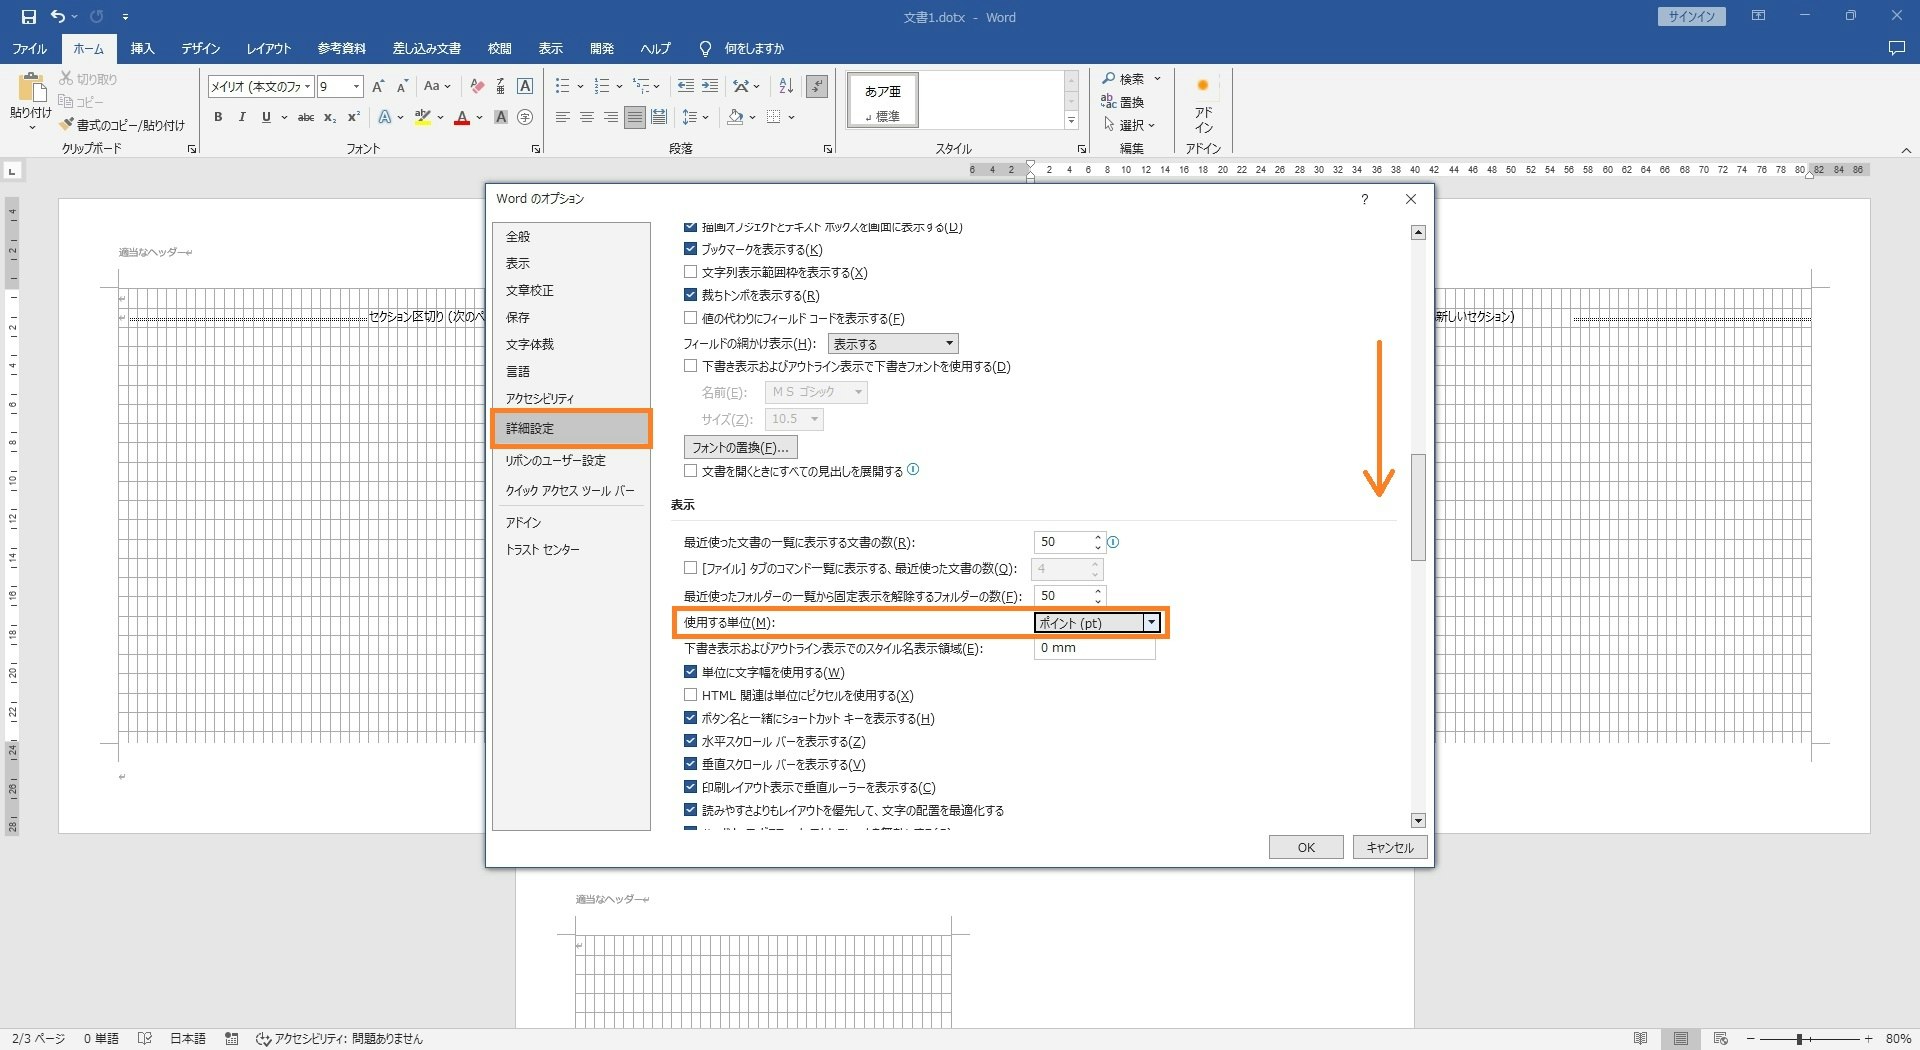Click the サインイン button in title bar
This screenshot has height=1050, width=1920.
coord(1691,16)
